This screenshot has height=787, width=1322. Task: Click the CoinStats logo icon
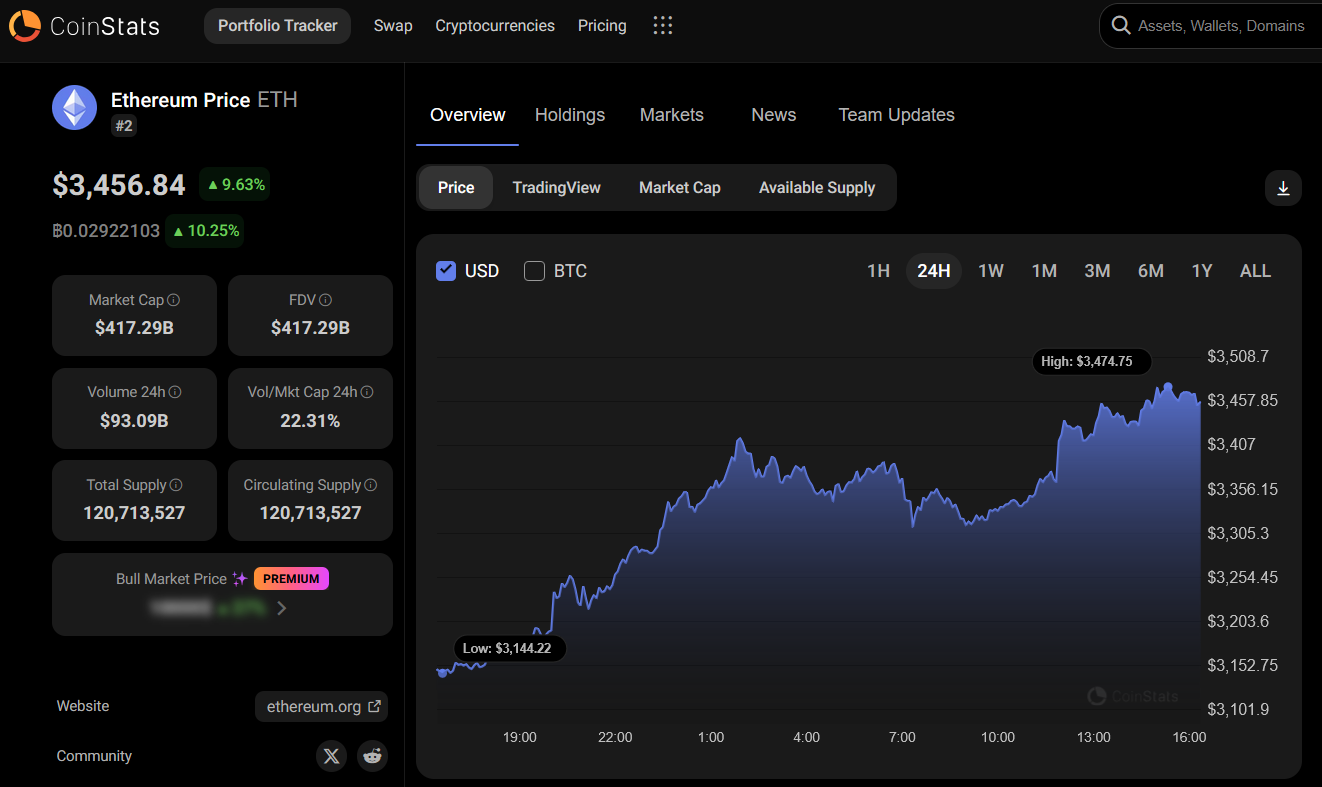click(x=25, y=26)
